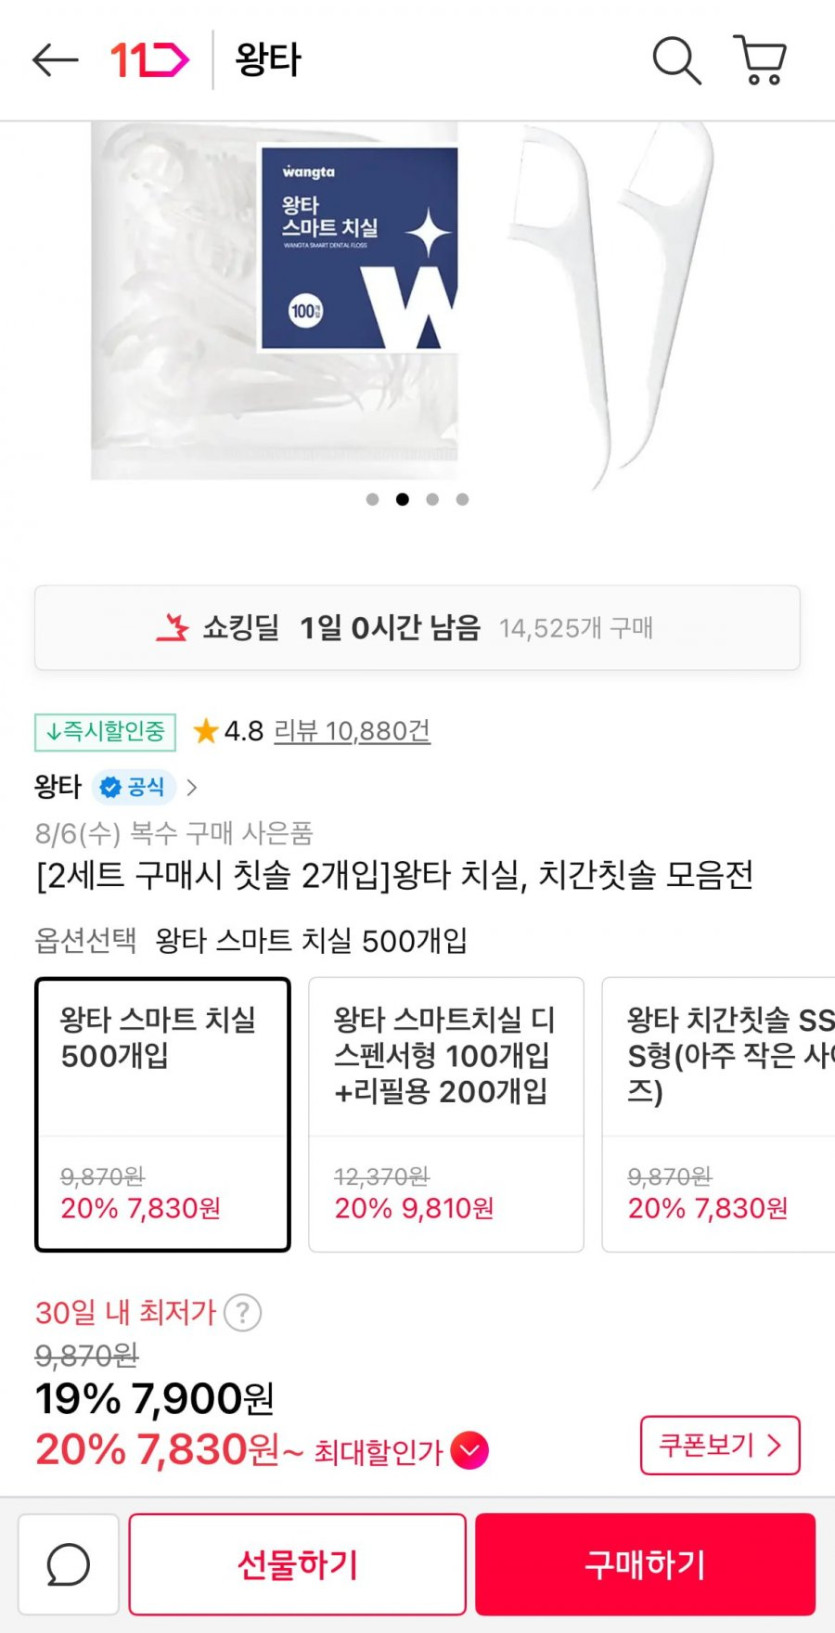Select the 왕타 스마트 치실 500개입 option

coord(163,1114)
